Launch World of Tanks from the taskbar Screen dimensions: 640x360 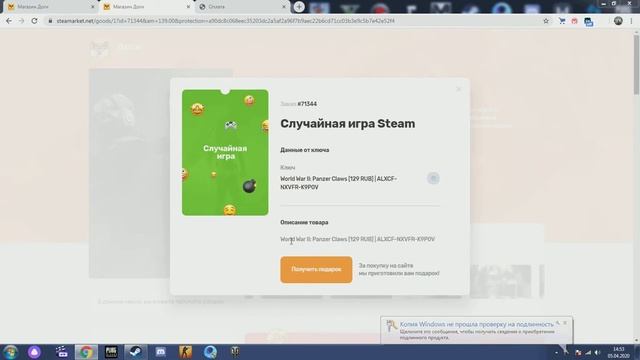point(235,352)
